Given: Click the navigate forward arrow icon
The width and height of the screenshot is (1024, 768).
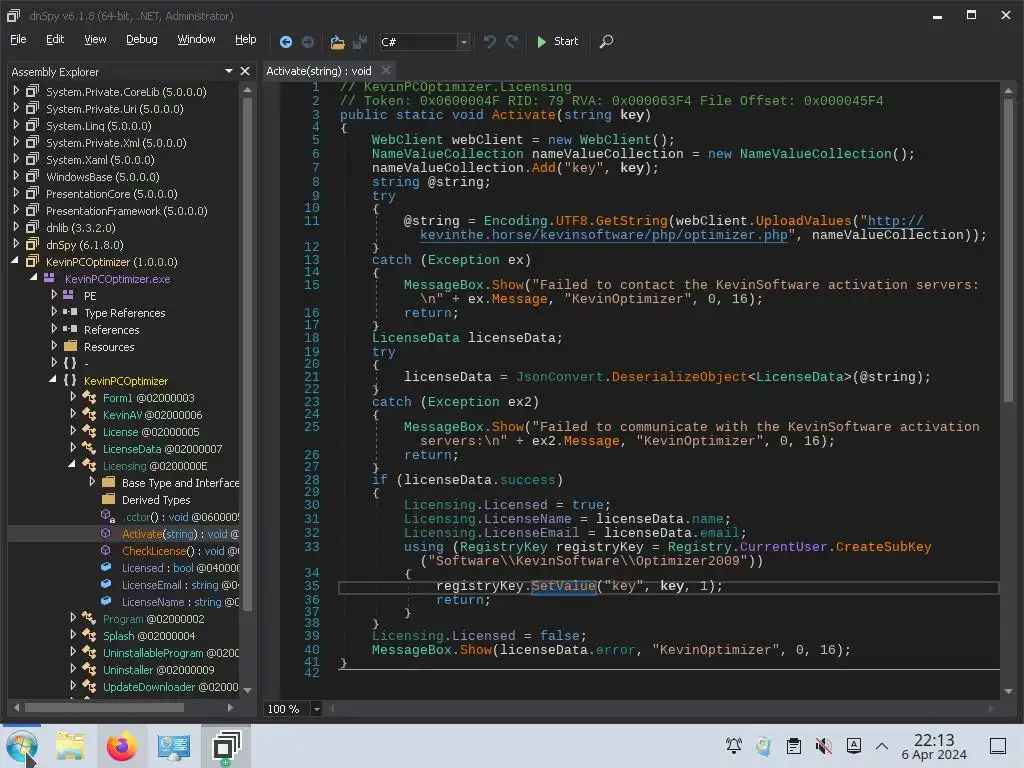Looking at the screenshot, I should point(308,42).
